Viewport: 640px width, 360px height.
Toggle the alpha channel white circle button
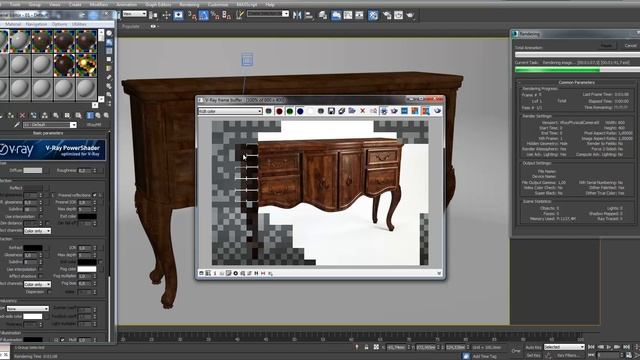coord(311,111)
